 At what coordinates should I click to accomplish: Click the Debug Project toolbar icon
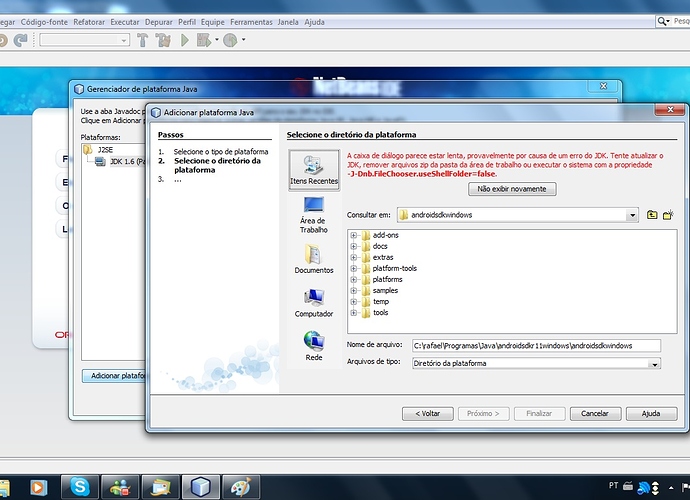point(203,40)
